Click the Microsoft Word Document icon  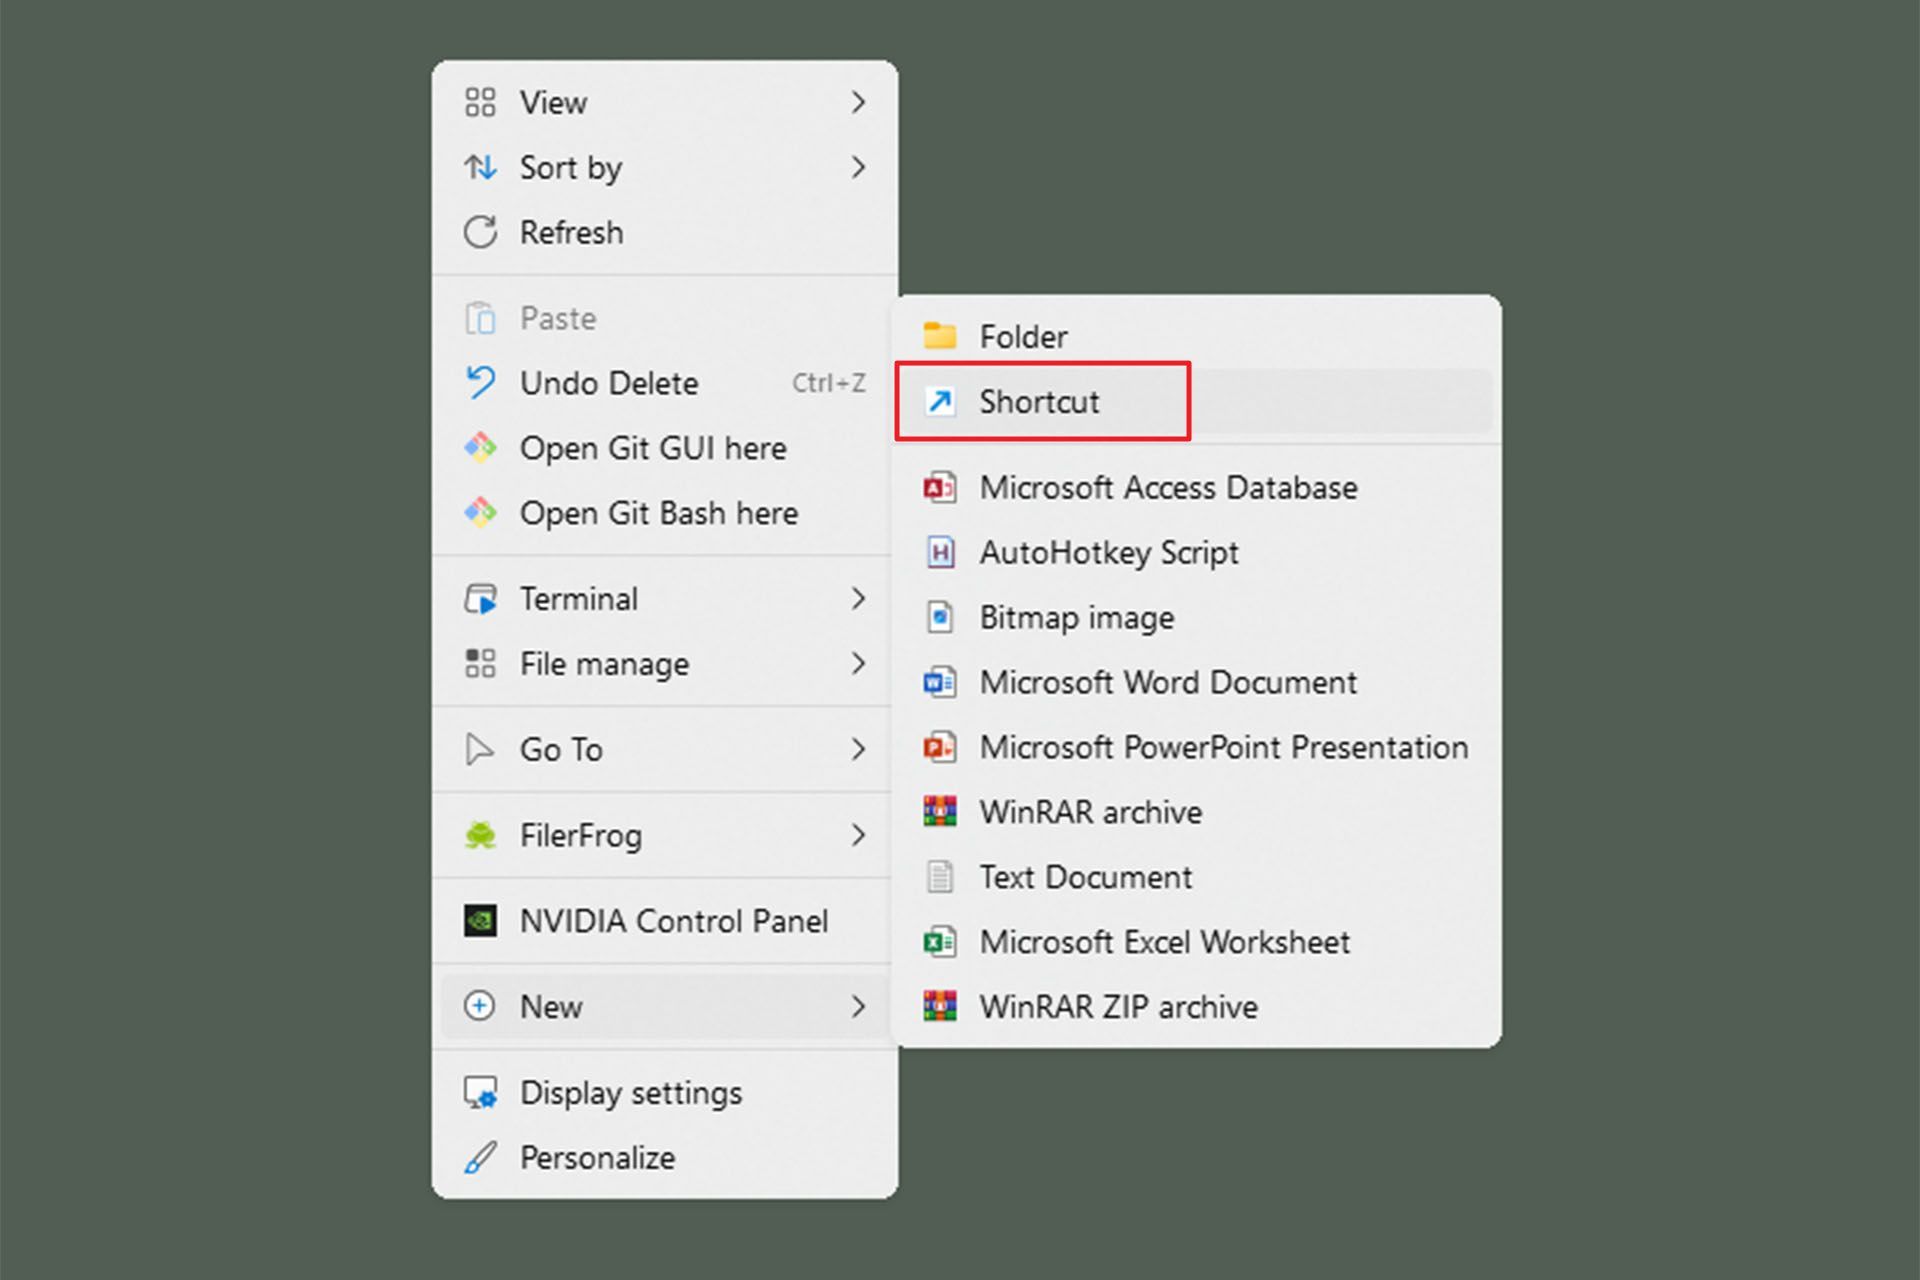(939, 683)
